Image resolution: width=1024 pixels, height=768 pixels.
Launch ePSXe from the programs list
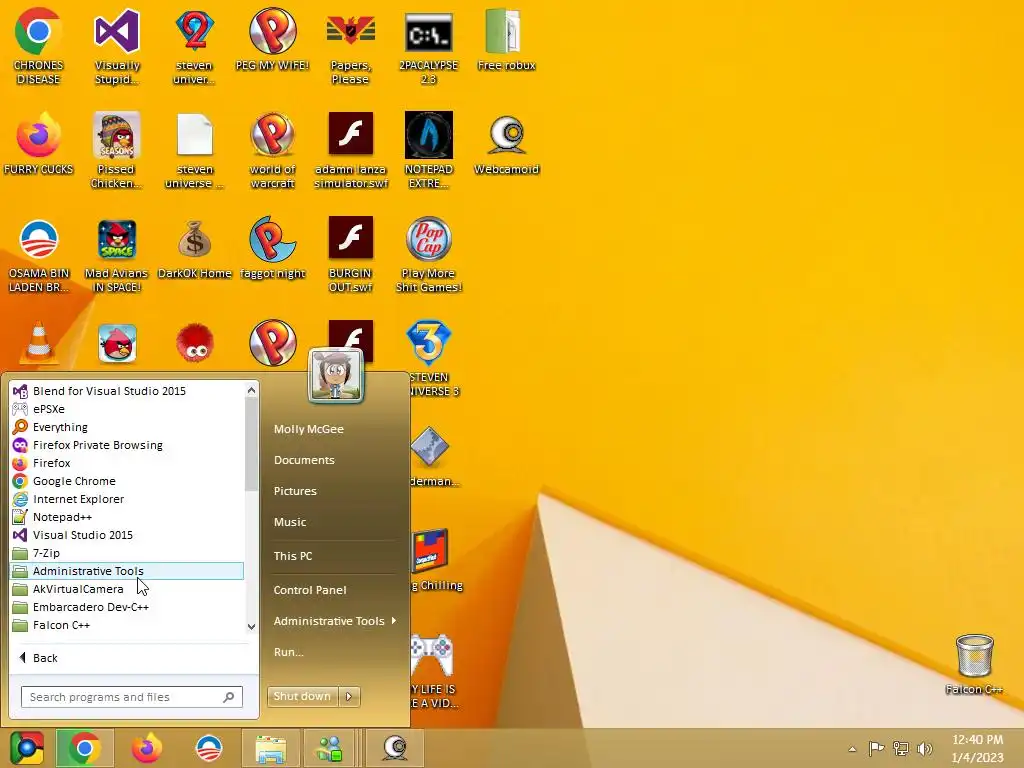pyautogui.click(x=127, y=409)
